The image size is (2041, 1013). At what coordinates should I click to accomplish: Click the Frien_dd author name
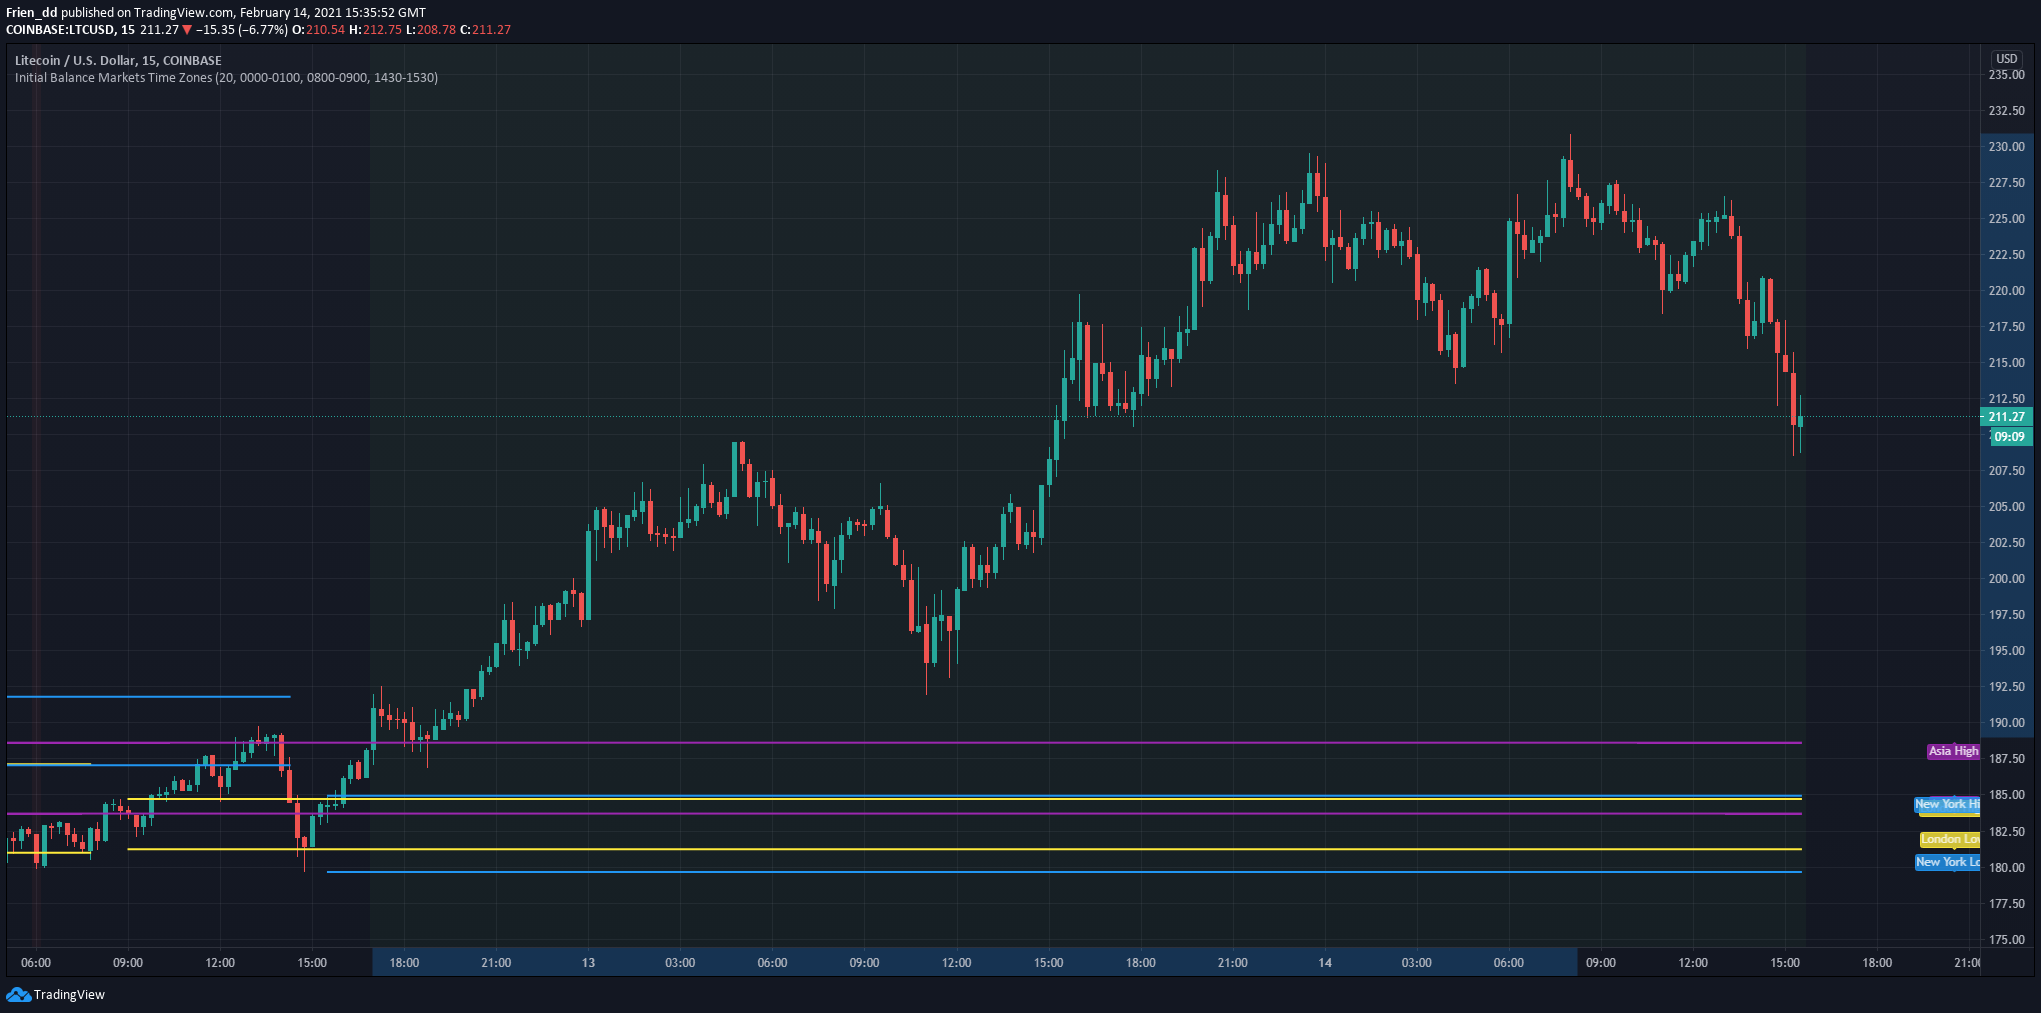pos(32,13)
